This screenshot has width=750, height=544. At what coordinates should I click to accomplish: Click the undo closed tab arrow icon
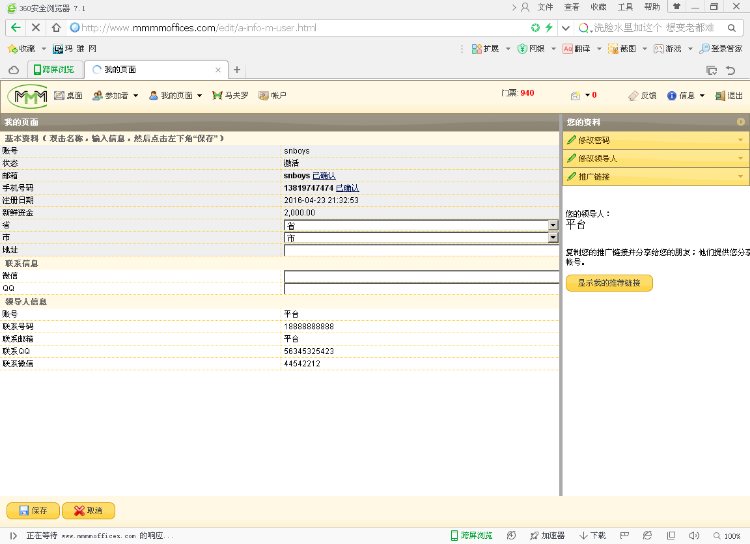pos(730,70)
